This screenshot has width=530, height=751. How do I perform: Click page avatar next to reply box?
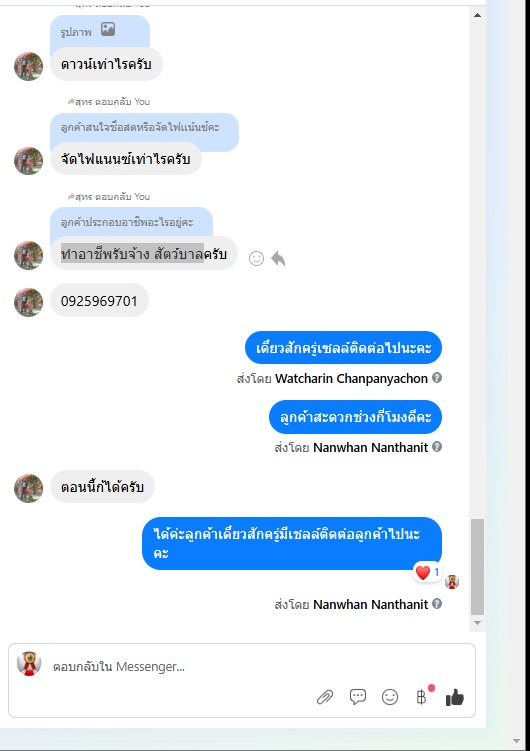click(x=29, y=663)
